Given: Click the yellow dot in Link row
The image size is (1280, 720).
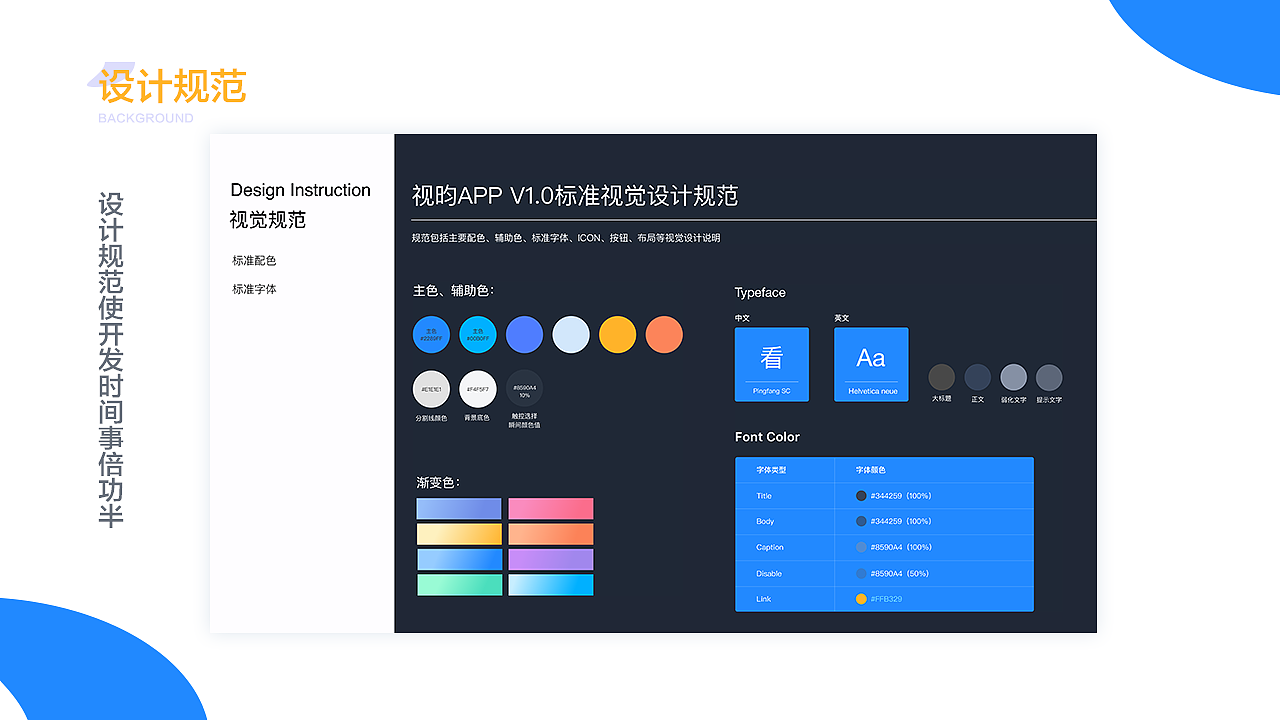Looking at the screenshot, I should pyautogui.click(x=861, y=599).
